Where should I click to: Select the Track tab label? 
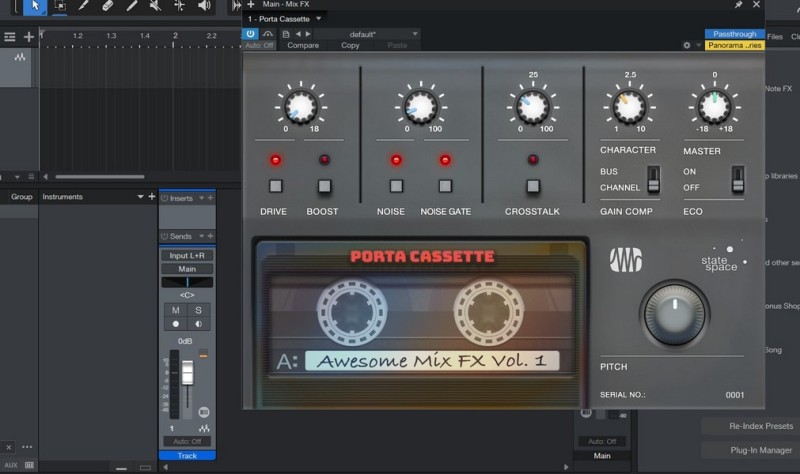tap(187, 456)
